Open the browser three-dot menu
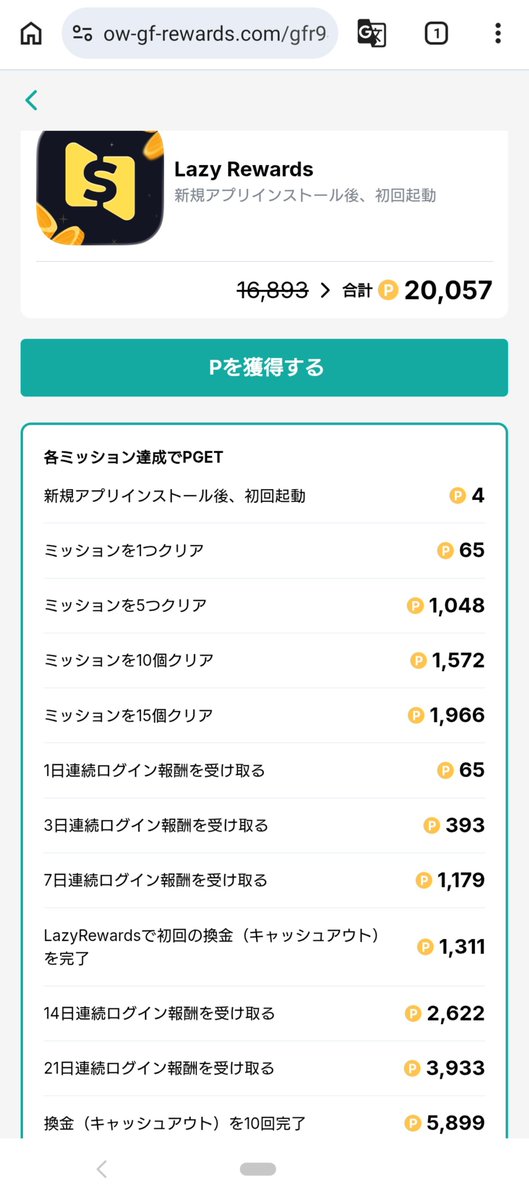This screenshot has height=1200, width=529. click(497, 34)
